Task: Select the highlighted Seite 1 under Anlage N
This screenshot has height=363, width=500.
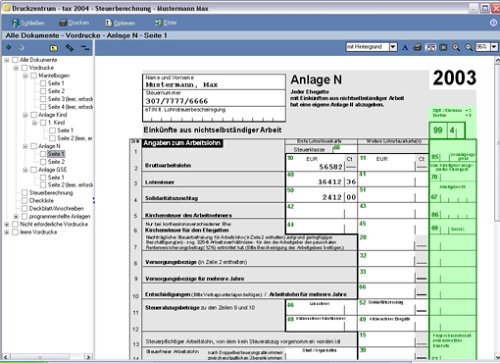Action: [x=56, y=154]
